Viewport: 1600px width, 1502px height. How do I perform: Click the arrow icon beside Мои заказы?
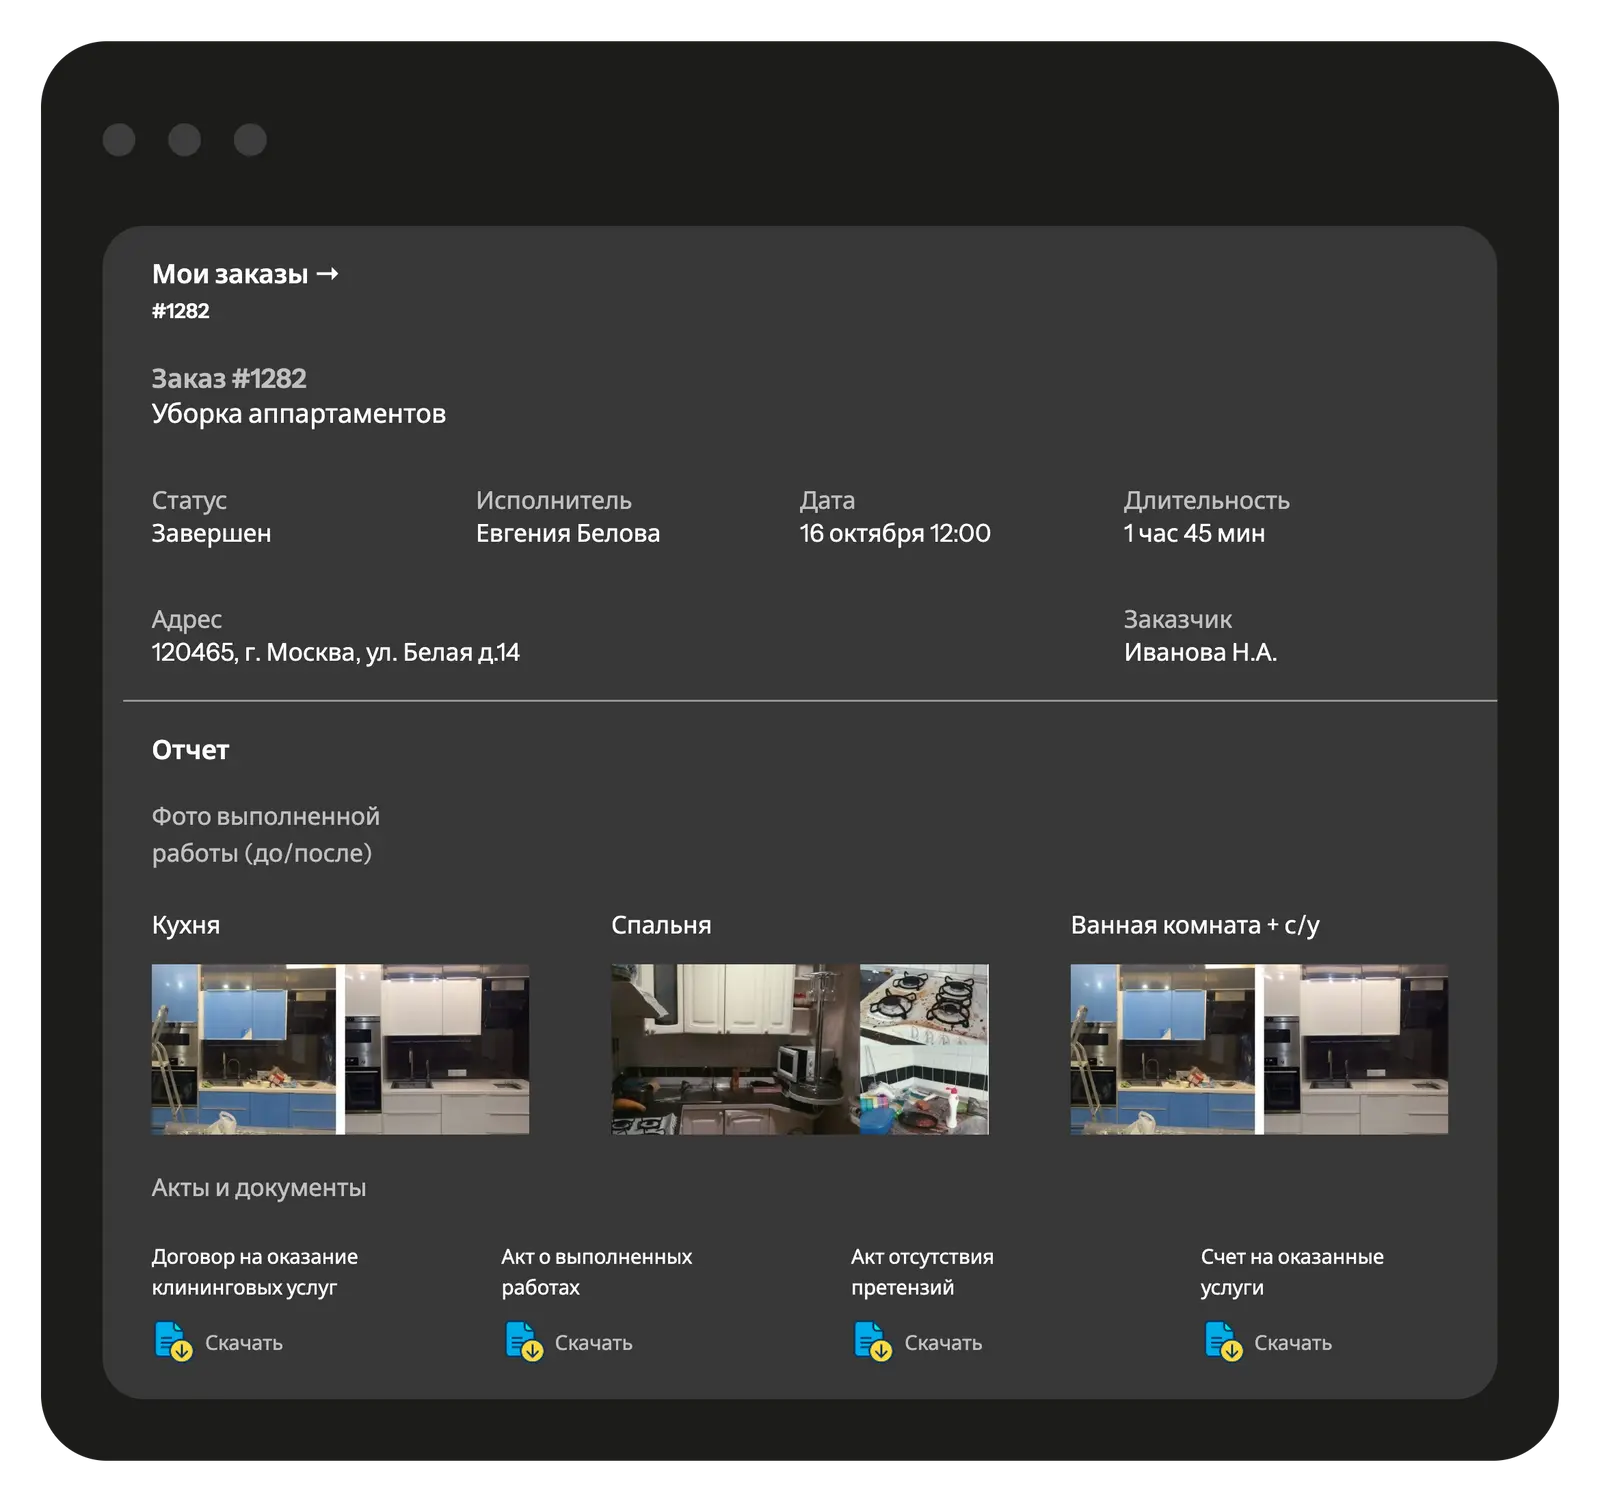[327, 274]
